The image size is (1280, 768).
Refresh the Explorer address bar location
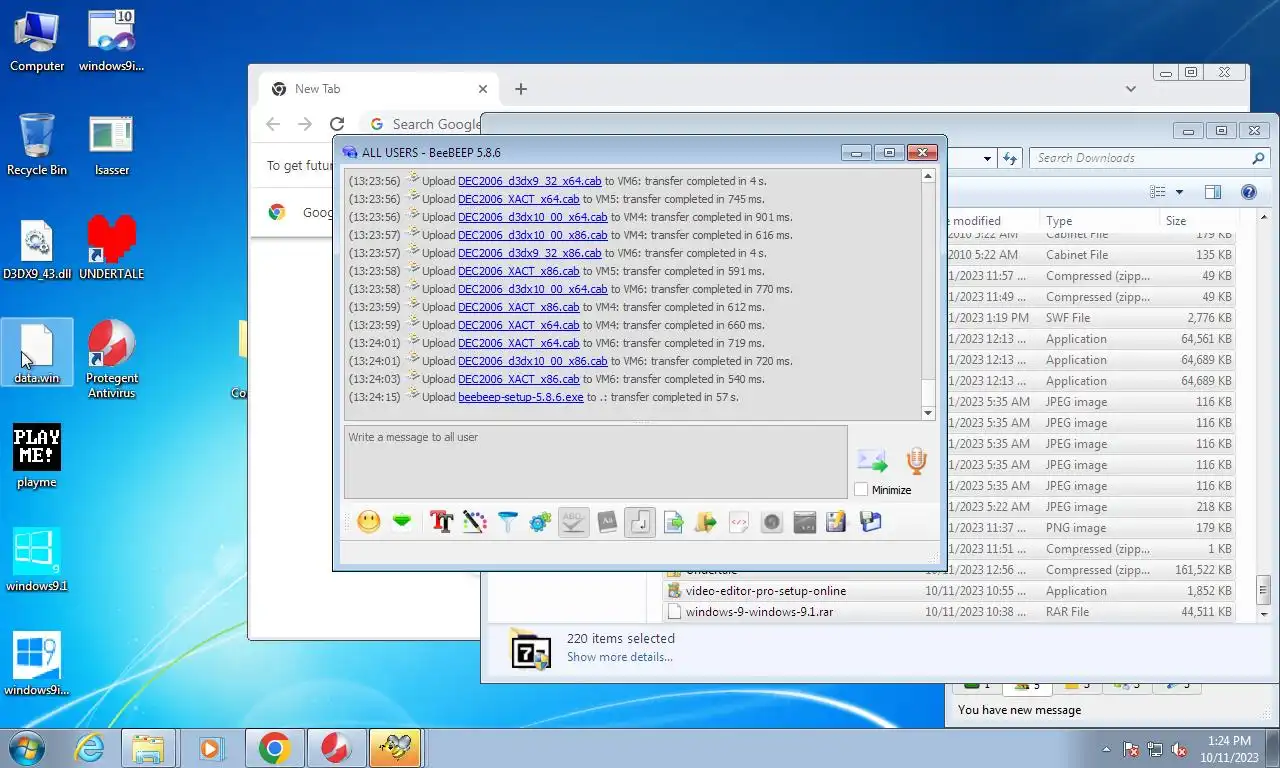1011,158
